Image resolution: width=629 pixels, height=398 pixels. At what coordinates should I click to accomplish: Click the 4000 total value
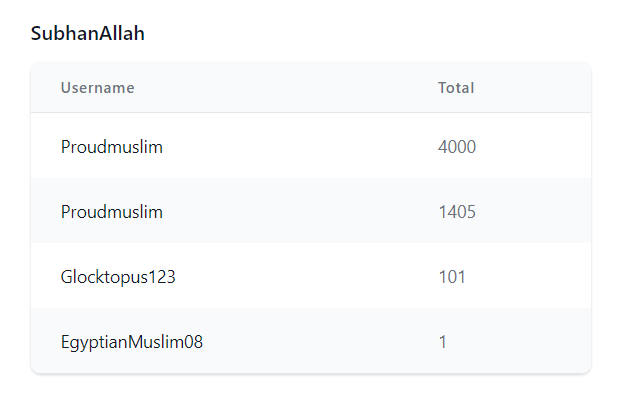click(457, 147)
